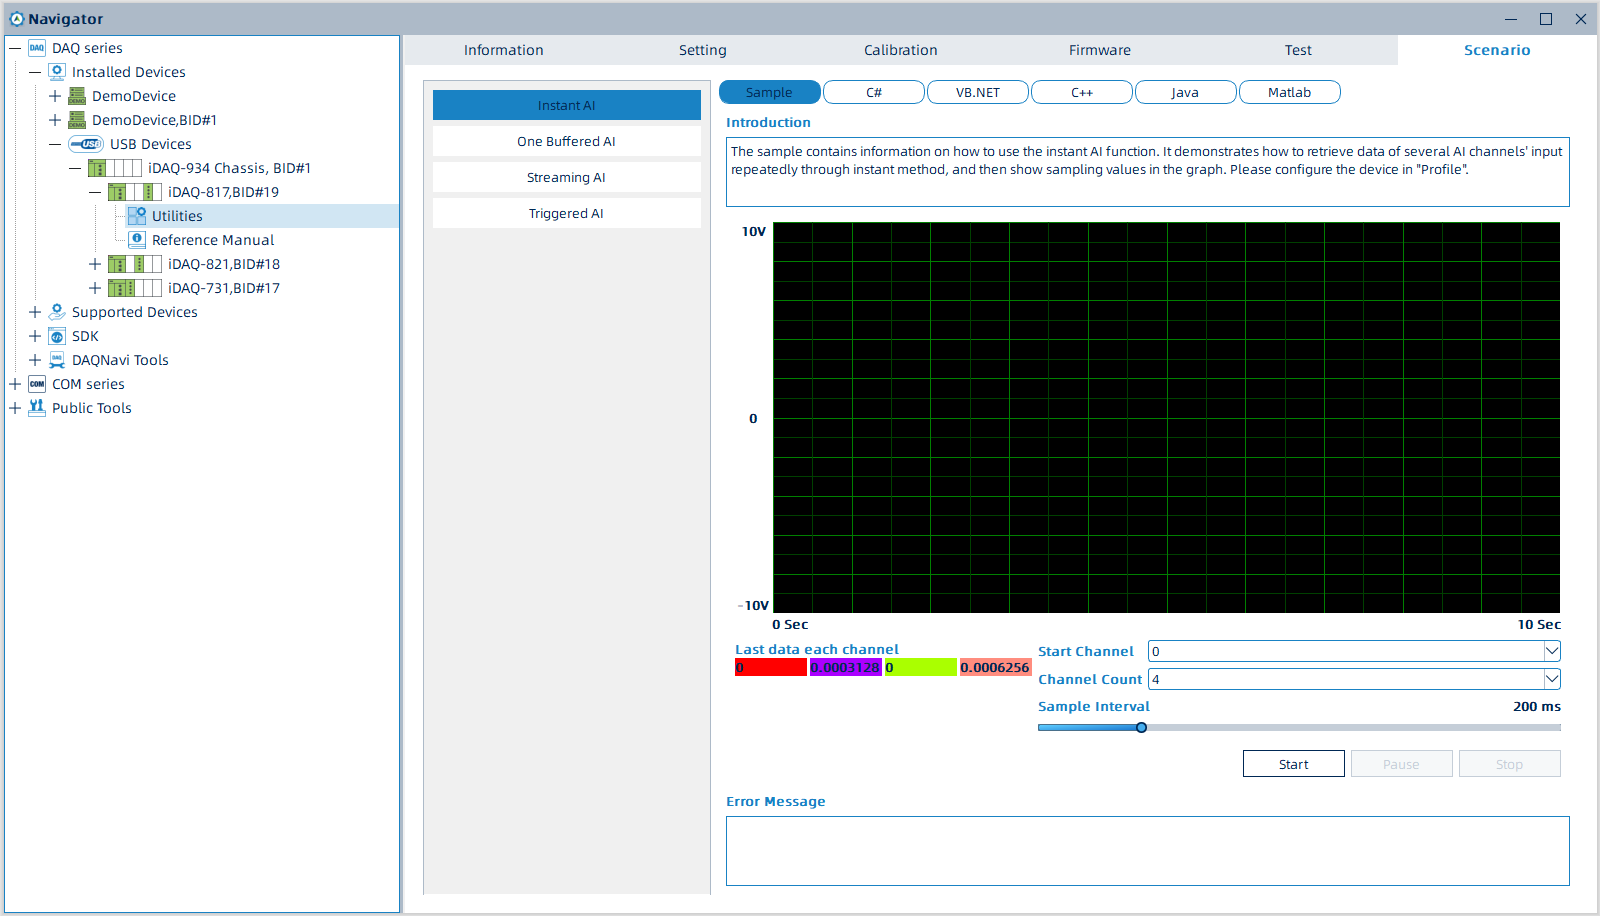The height and width of the screenshot is (916, 1600).
Task: Open Utilities for the iDAQ-817
Action: [x=137, y=215]
